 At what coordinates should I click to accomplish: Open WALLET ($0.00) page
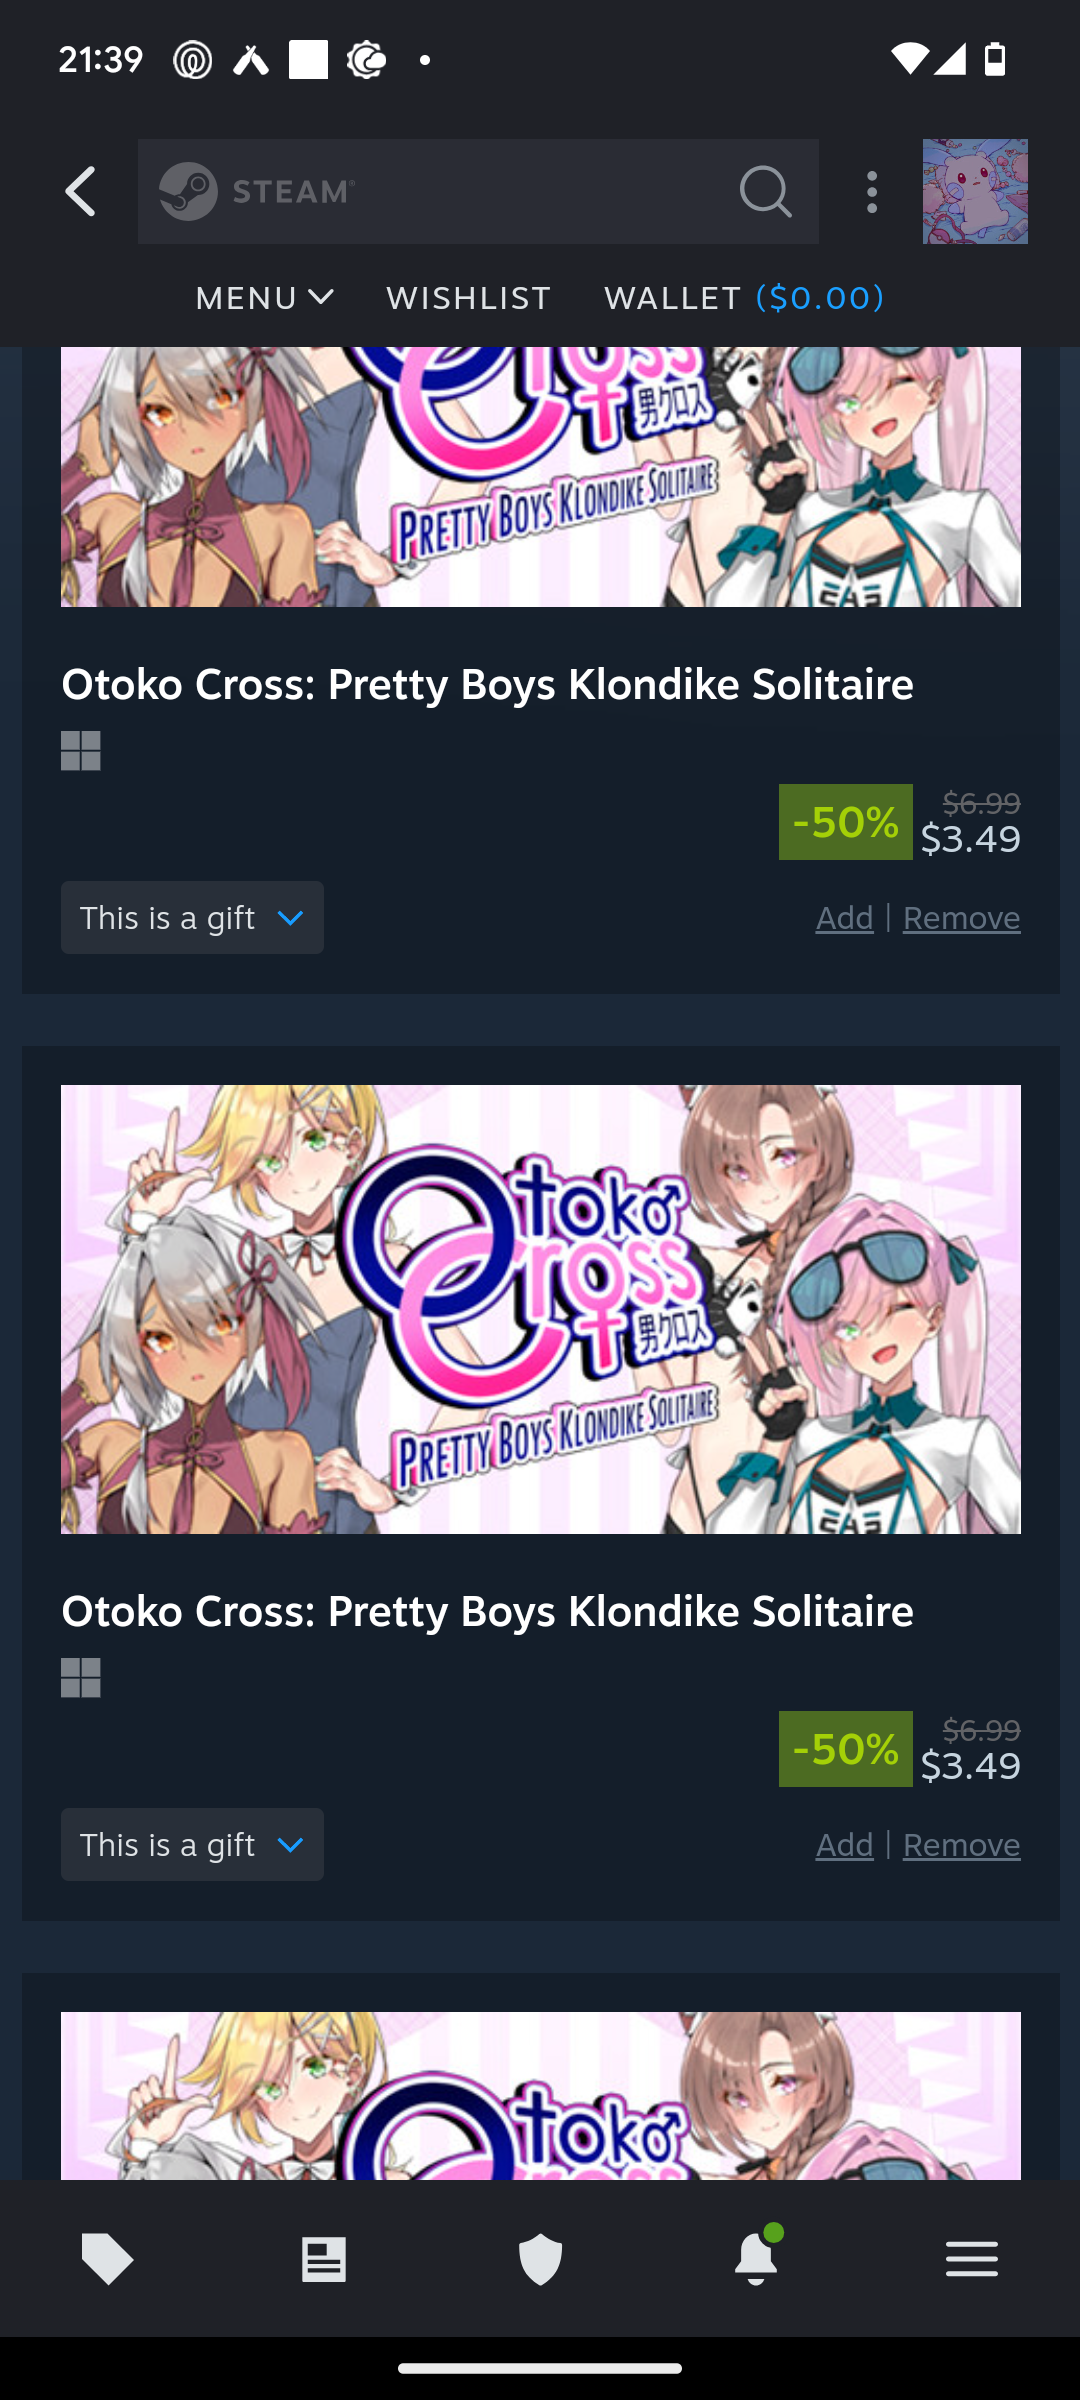(744, 298)
